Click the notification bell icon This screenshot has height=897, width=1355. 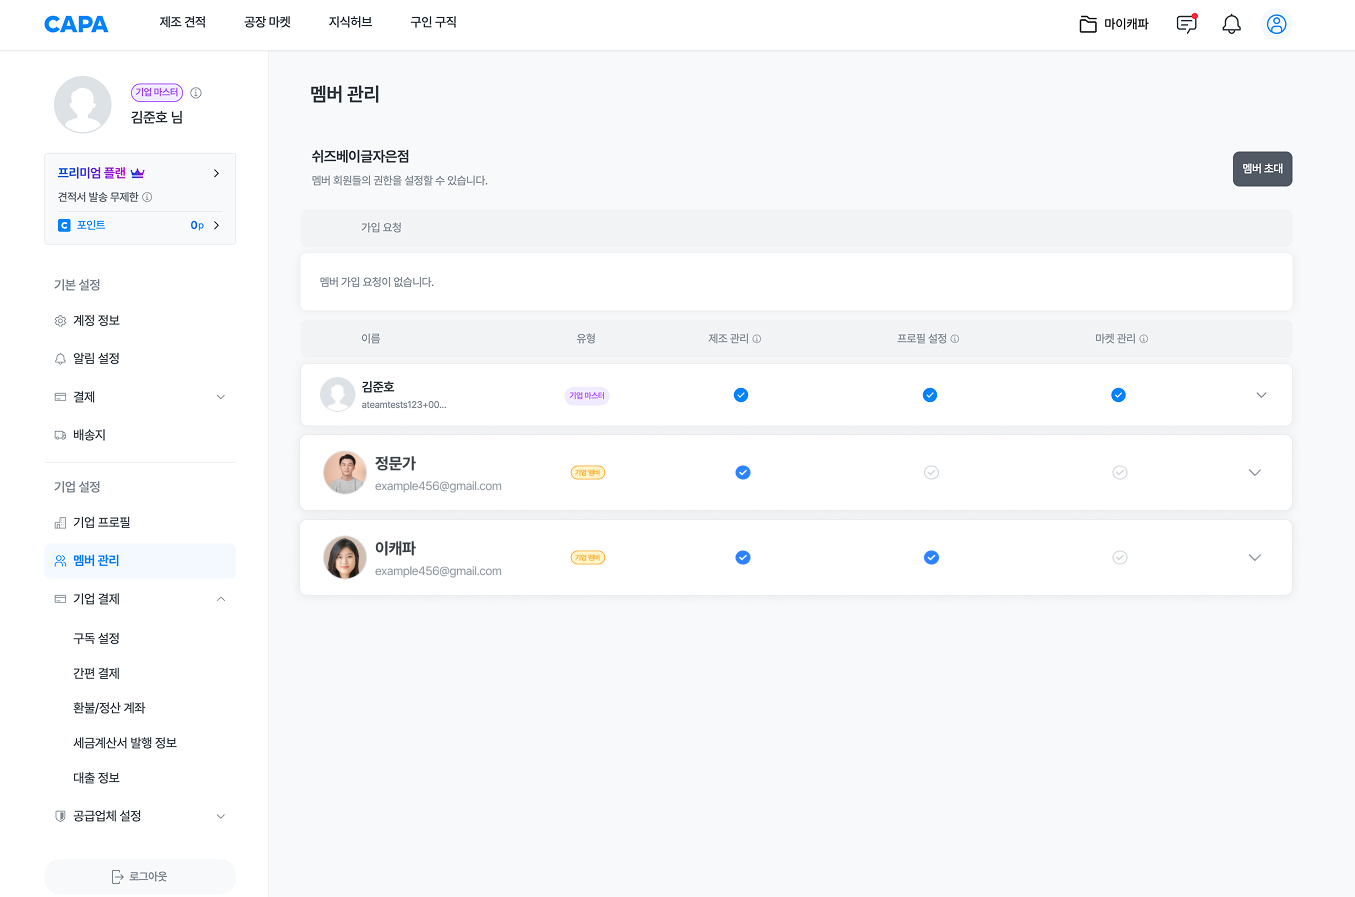click(x=1231, y=24)
